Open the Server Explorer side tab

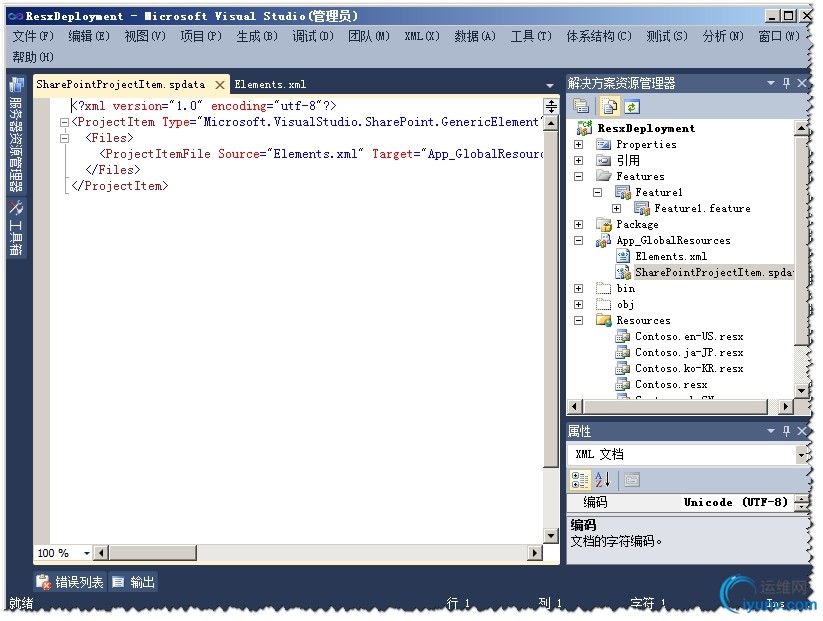(x=16, y=135)
